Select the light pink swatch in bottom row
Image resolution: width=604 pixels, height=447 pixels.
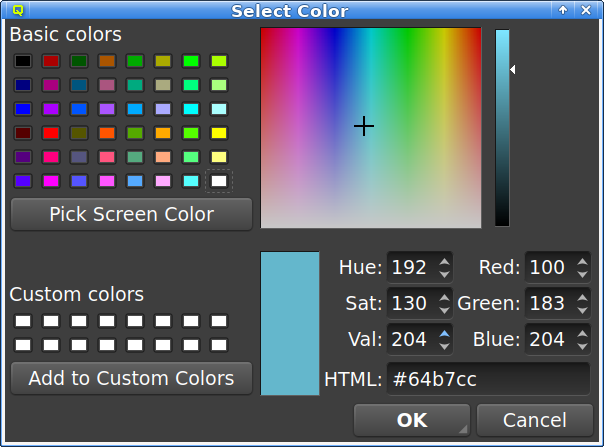163,181
